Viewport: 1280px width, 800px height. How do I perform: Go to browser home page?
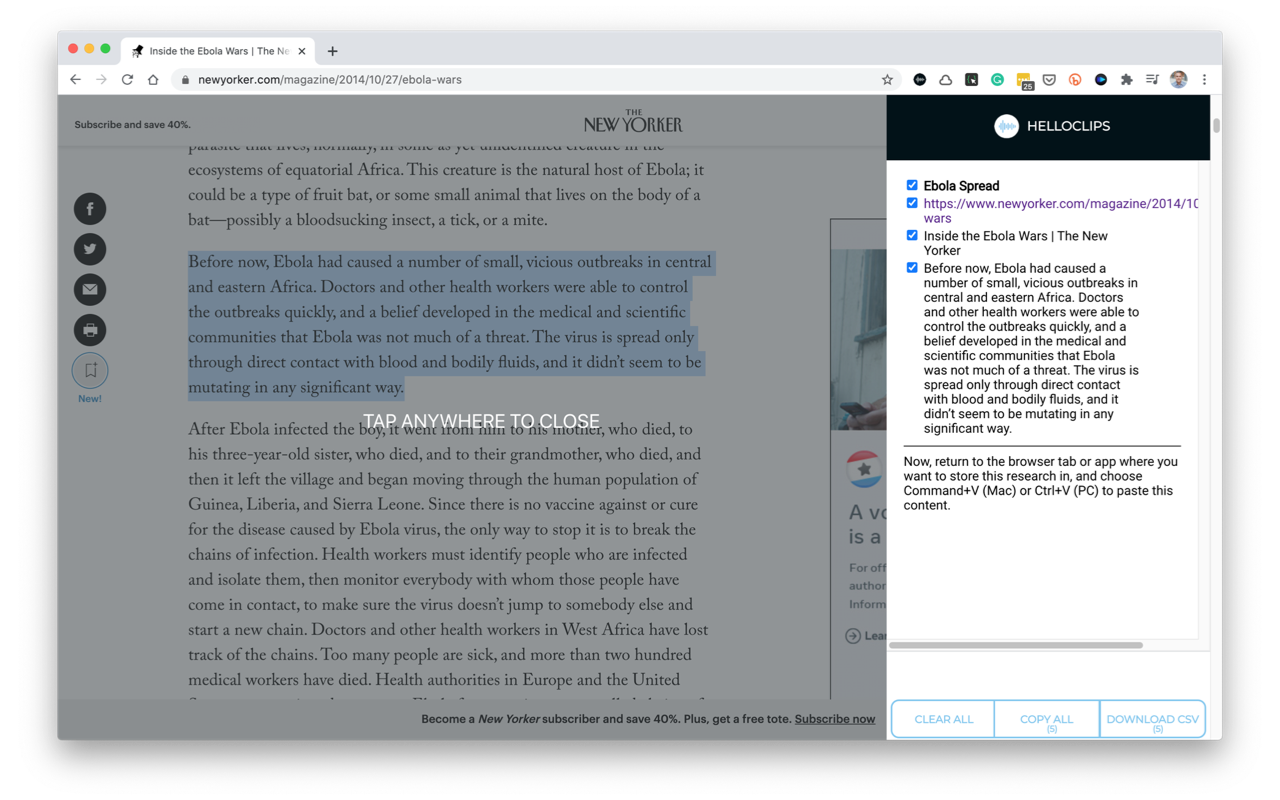(x=153, y=80)
